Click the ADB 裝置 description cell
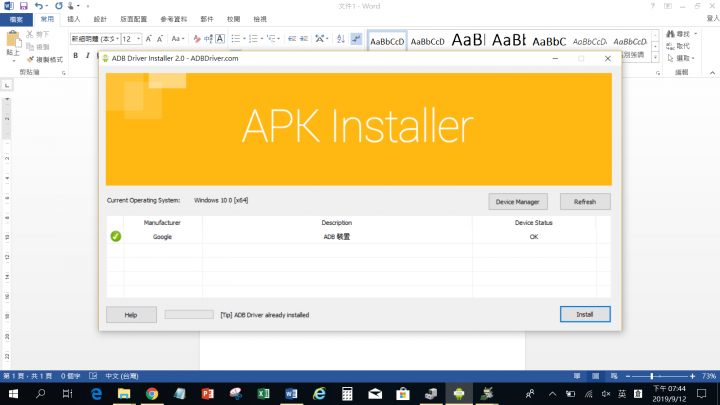The width and height of the screenshot is (720, 405). click(x=337, y=237)
